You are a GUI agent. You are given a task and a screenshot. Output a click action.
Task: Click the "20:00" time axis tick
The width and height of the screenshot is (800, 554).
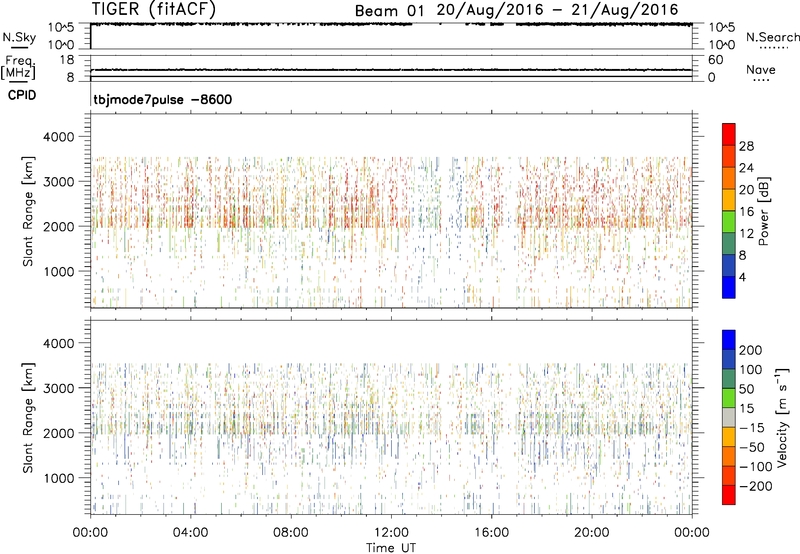(x=591, y=533)
